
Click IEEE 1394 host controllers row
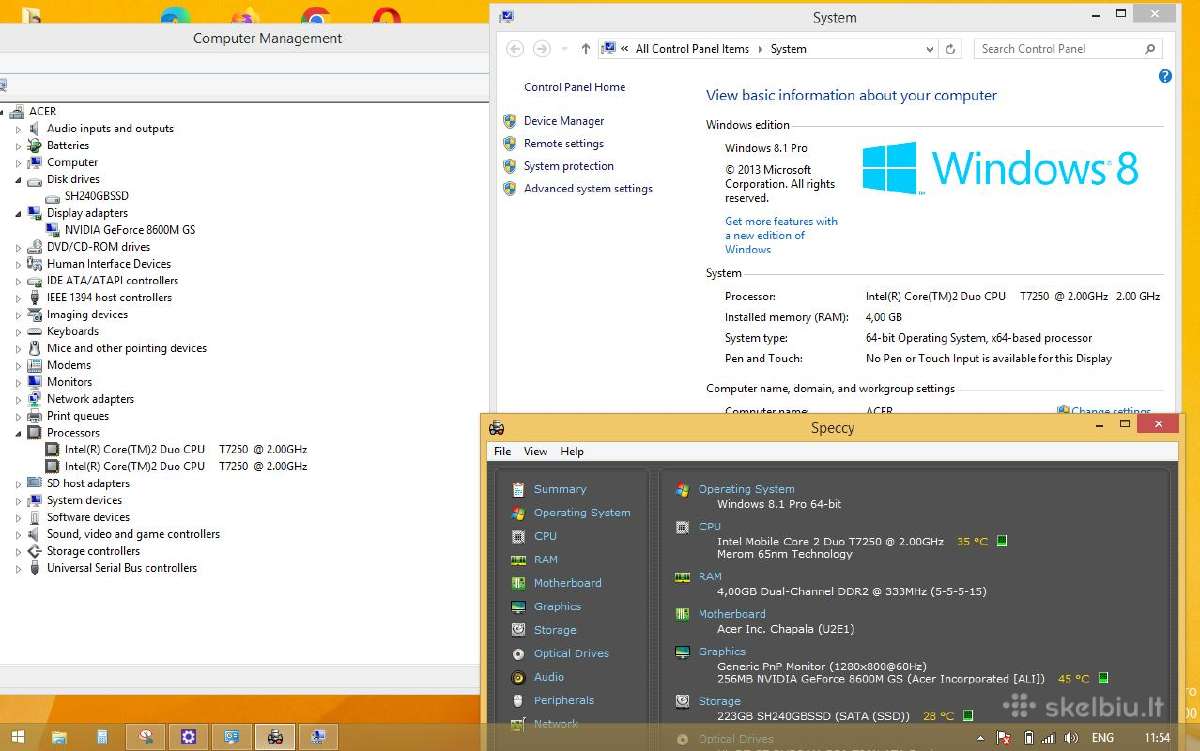point(109,297)
